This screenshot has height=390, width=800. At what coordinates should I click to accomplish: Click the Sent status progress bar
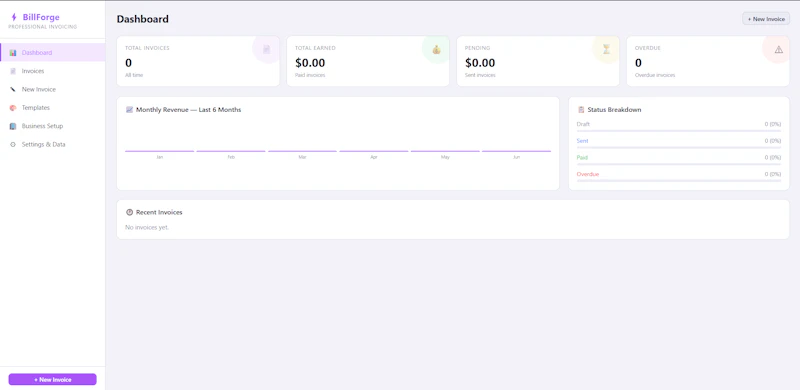pyautogui.click(x=679, y=148)
